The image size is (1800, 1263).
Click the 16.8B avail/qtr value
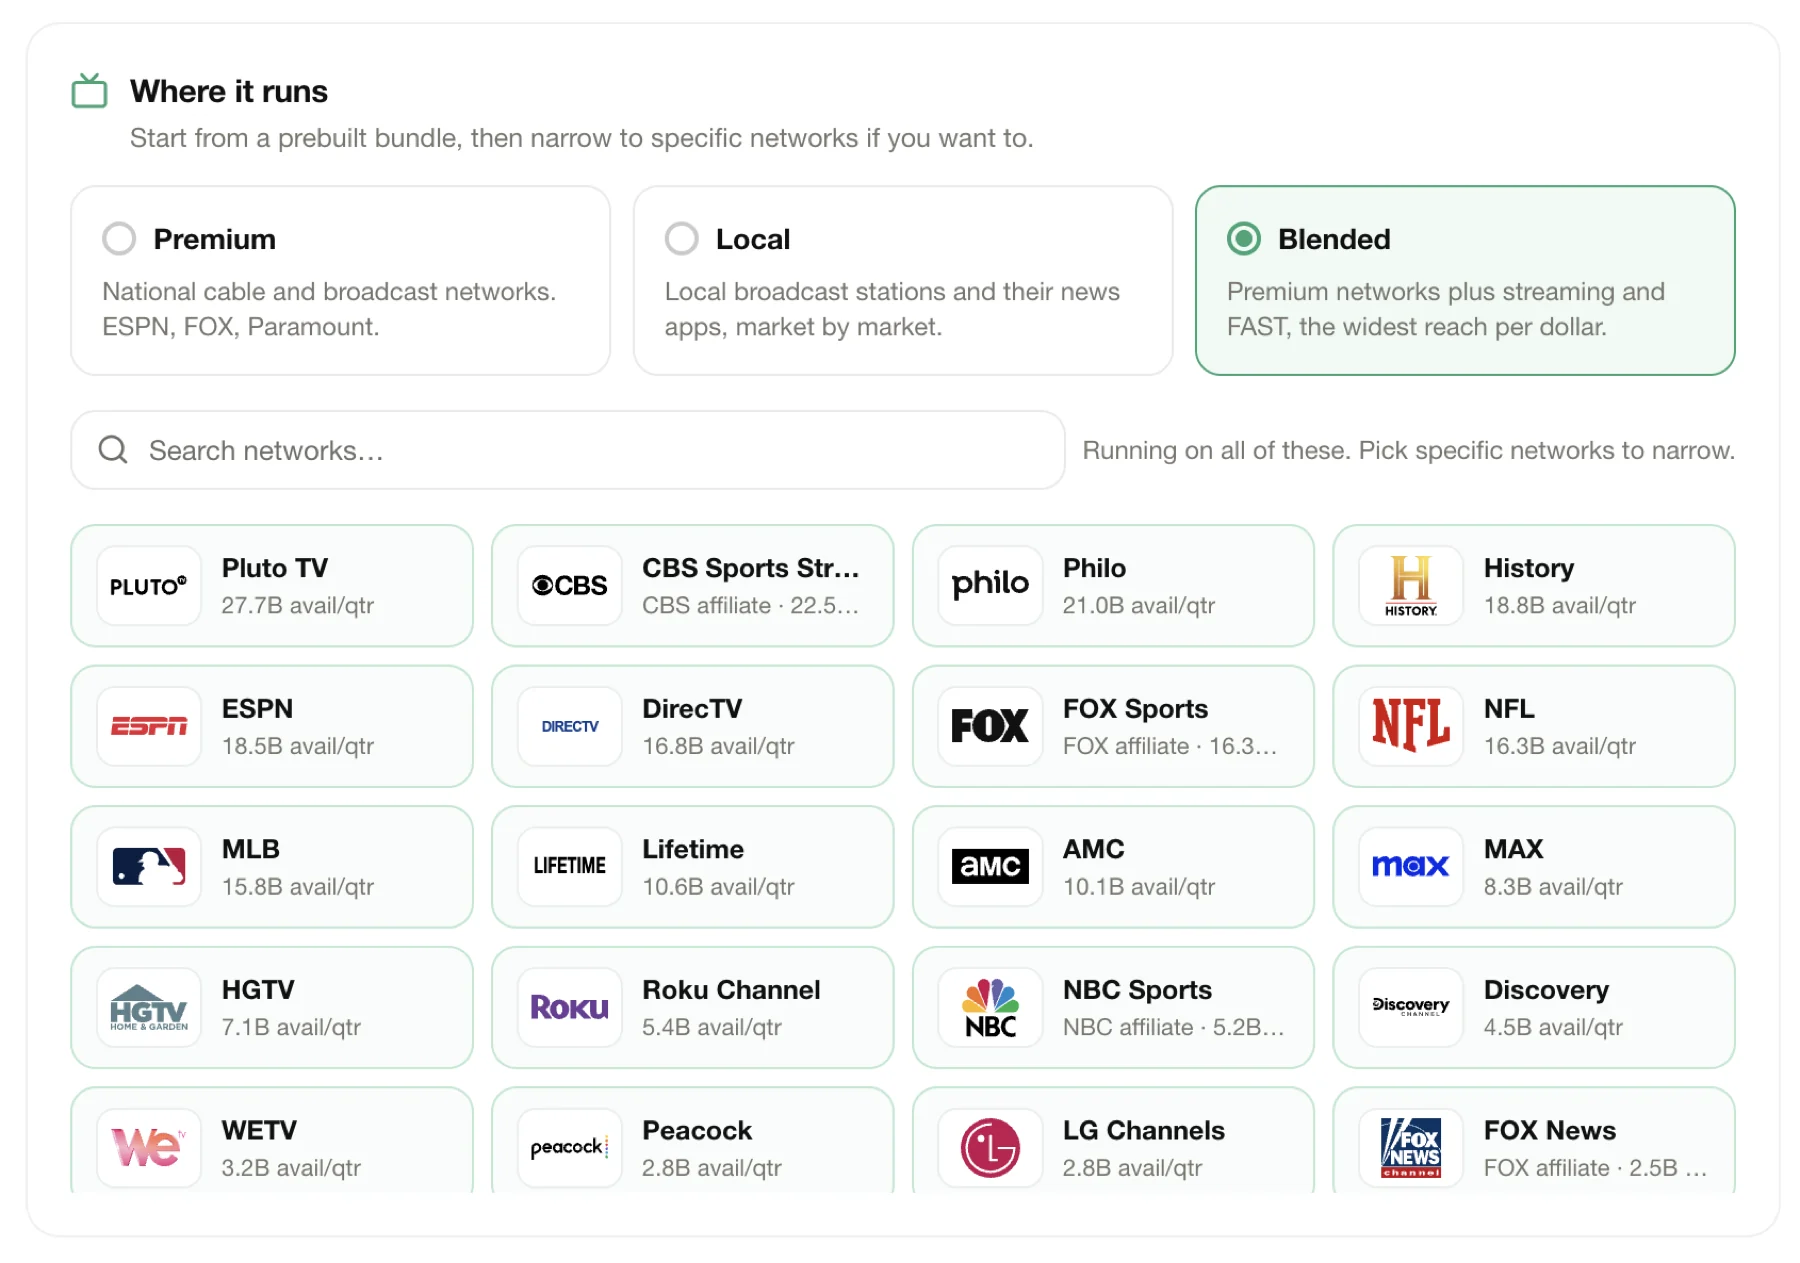coord(719,746)
